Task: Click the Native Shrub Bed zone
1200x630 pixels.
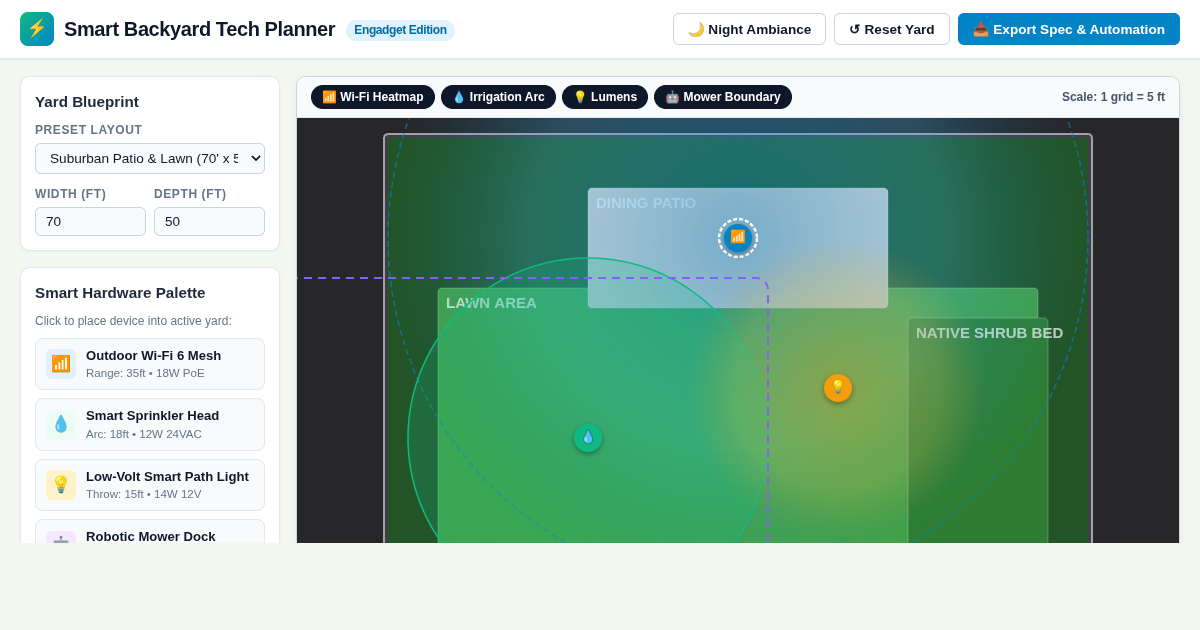Action: pos(978,430)
